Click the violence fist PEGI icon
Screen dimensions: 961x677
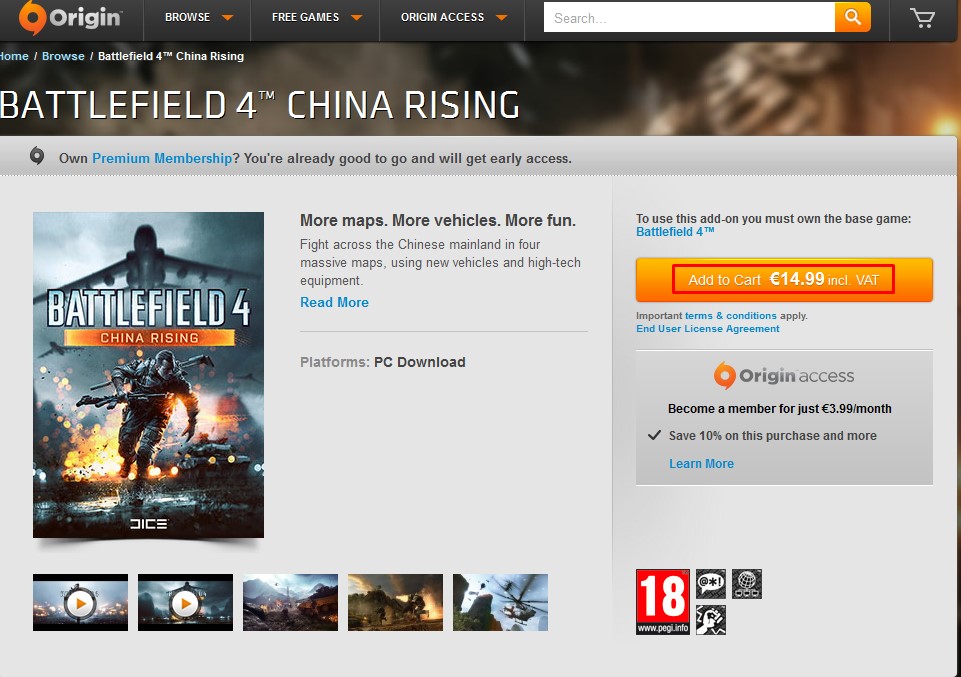(x=711, y=619)
